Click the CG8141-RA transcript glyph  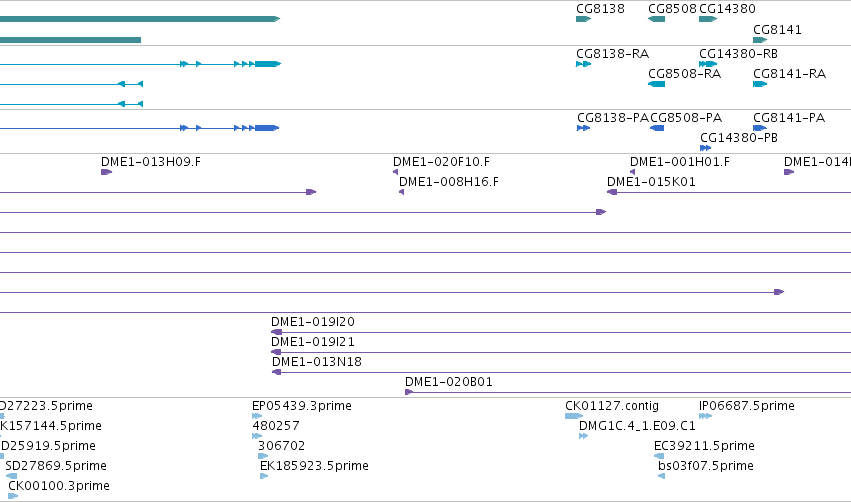[x=760, y=84]
